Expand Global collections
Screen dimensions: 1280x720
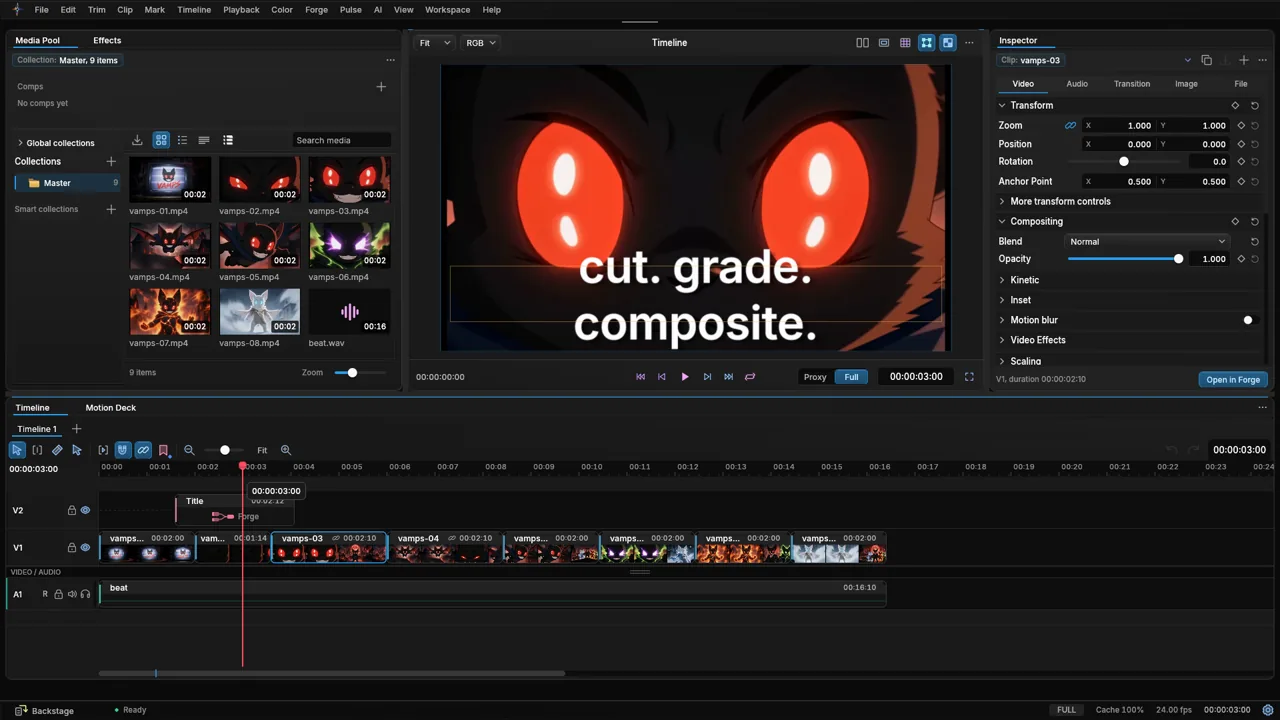click(x=55, y=143)
